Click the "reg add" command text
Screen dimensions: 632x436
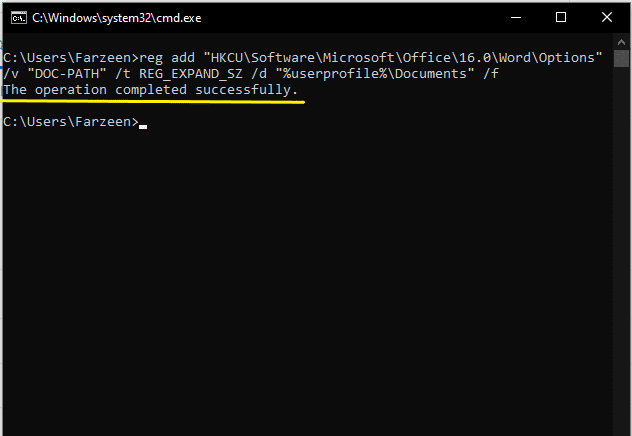pyautogui.click(x=167, y=58)
